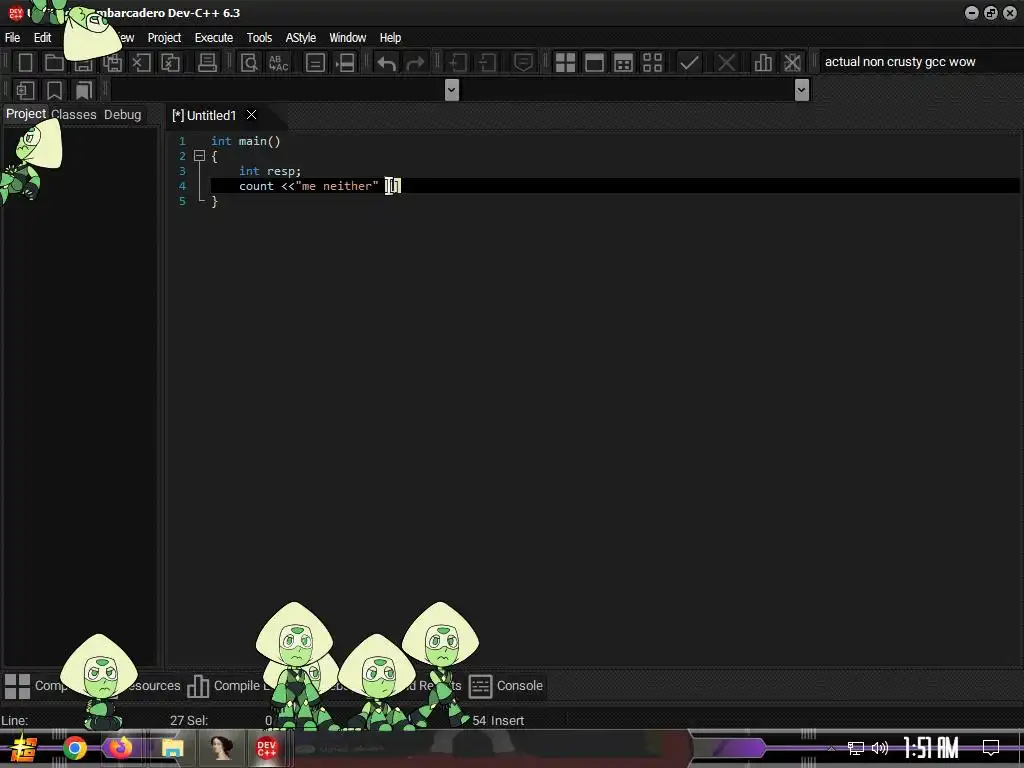The height and width of the screenshot is (768, 1024).
Task: Save all files toolbar icon
Action: [112, 63]
